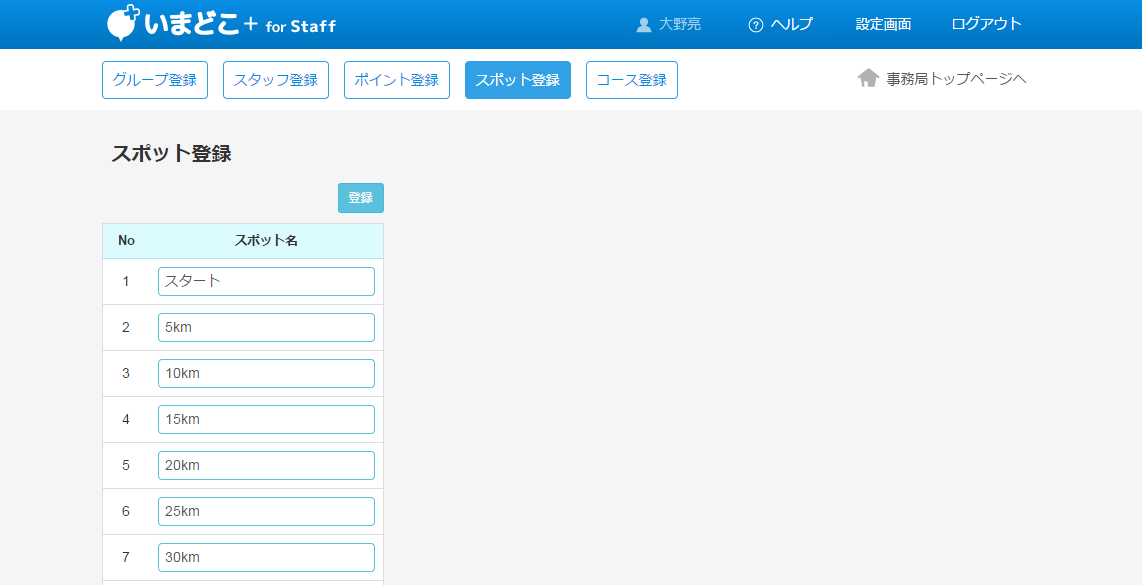1142x585 pixels.
Task: Go to the ポイント登録 tab
Action: click(x=397, y=80)
